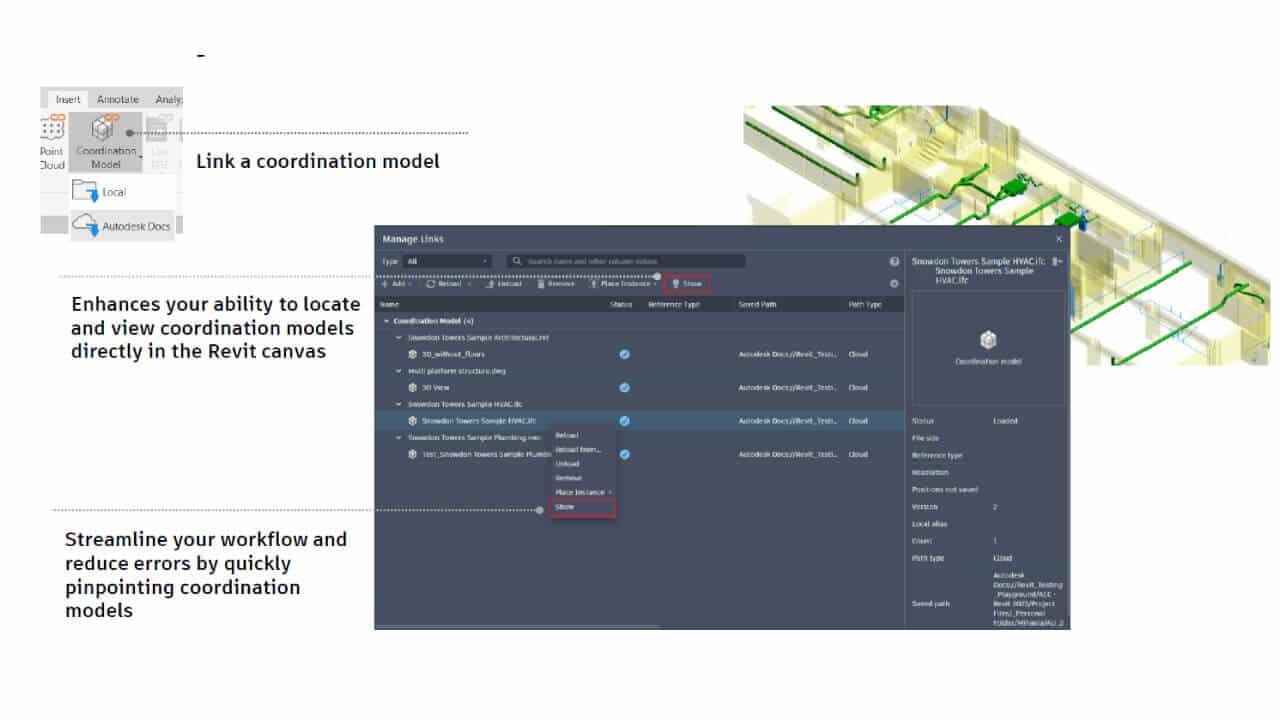Select the 3D View link row
The image size is (1280, 720).
[640, 387]
